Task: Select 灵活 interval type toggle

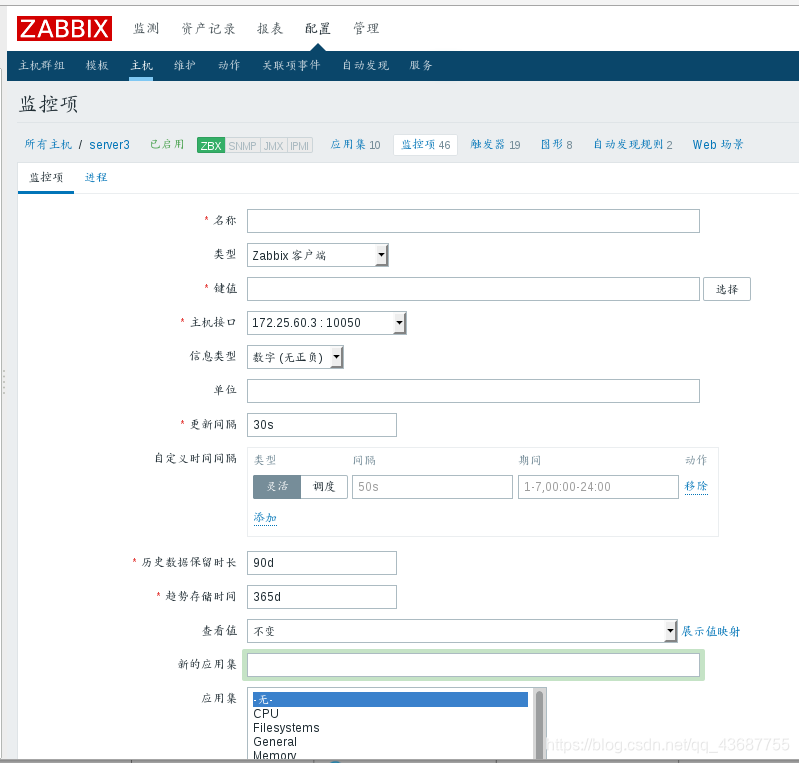Action: pos(277,487)
